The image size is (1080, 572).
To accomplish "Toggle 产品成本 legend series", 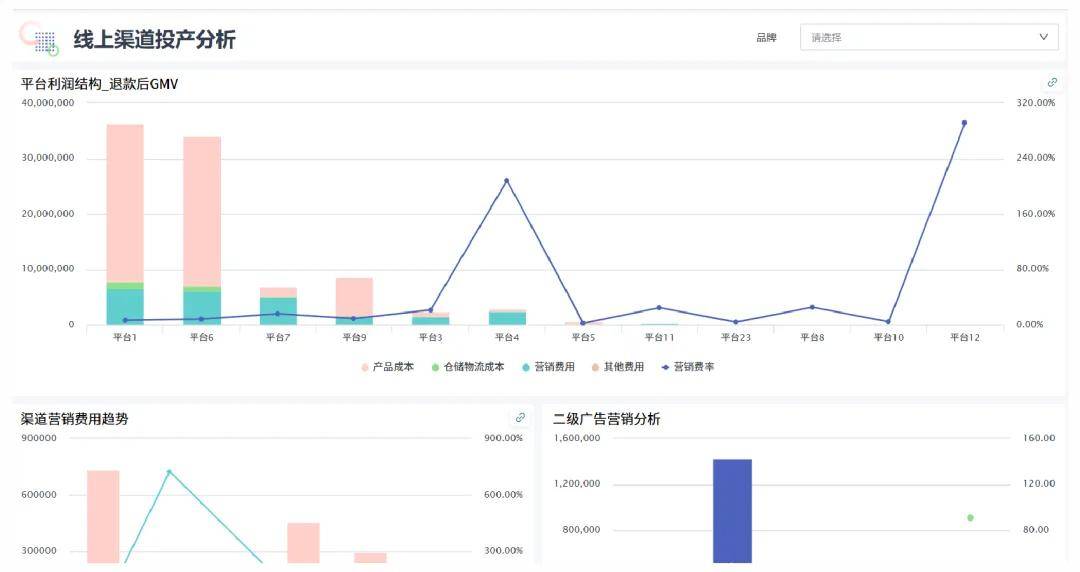I will (x=387, y=367).
